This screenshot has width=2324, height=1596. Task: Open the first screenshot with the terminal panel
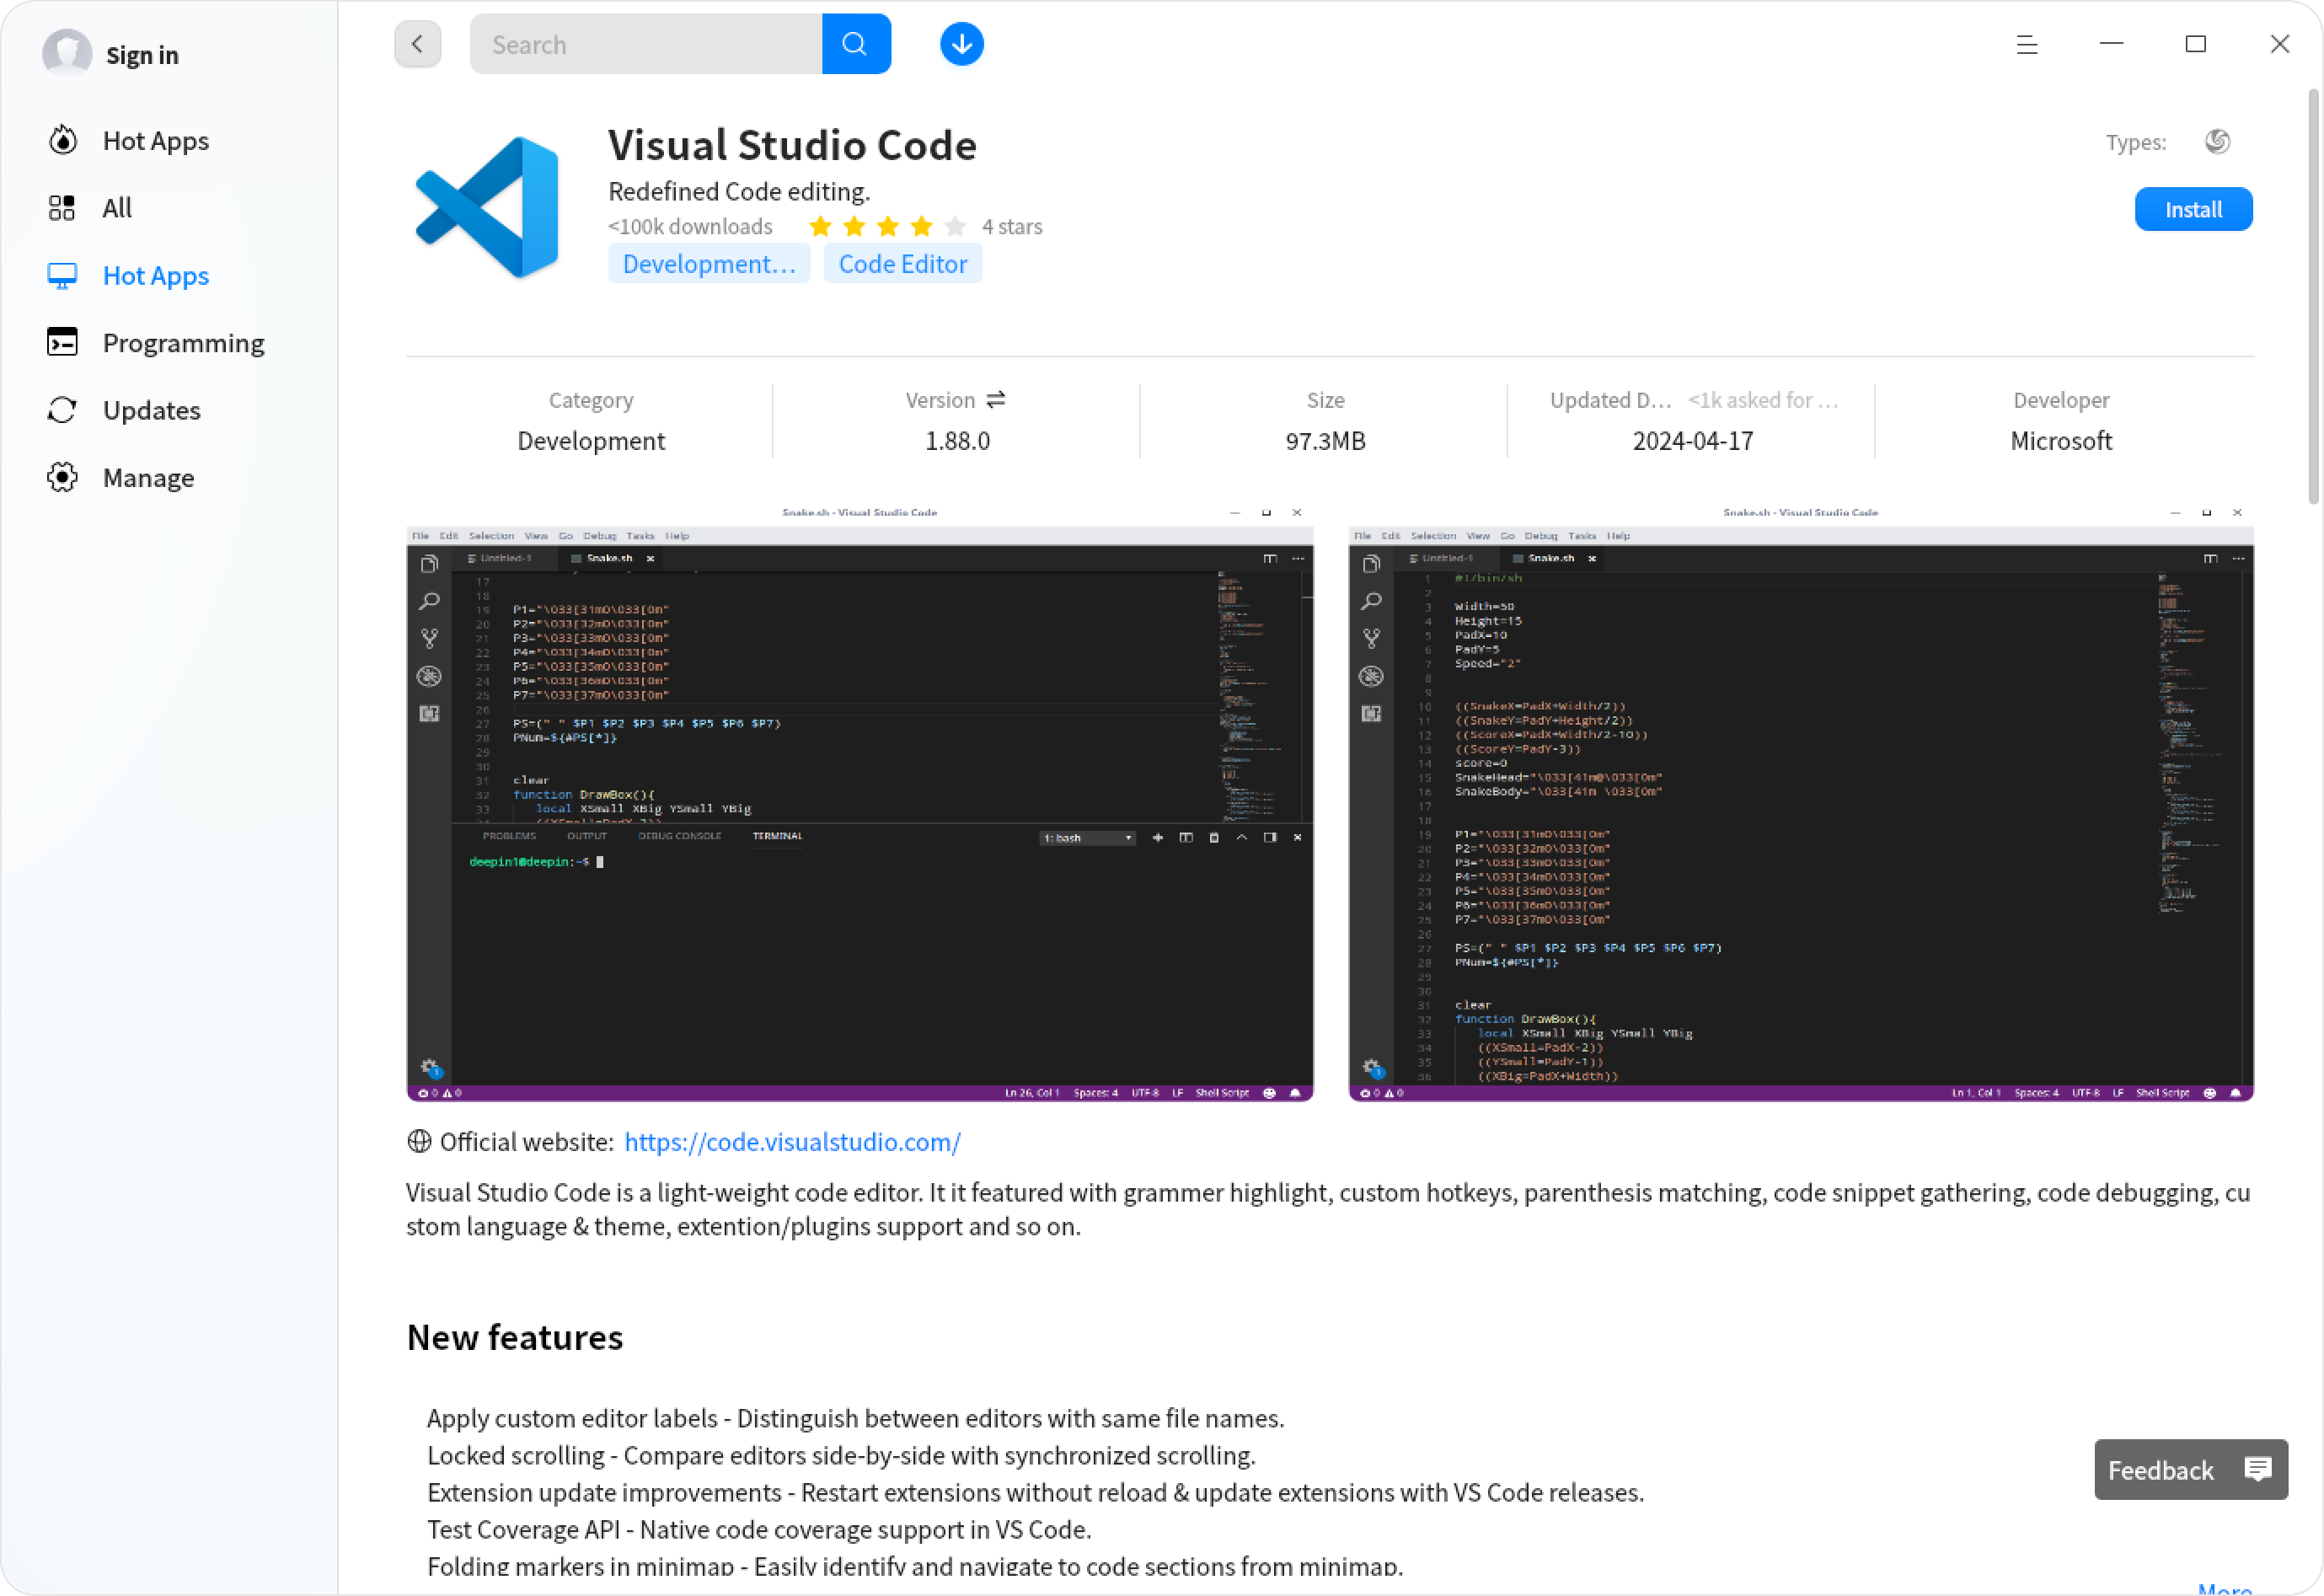859,802
